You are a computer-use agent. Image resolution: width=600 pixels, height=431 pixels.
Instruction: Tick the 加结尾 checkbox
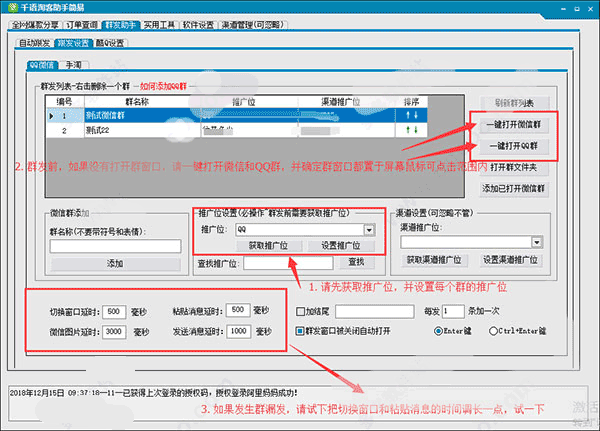coord(300,311)
